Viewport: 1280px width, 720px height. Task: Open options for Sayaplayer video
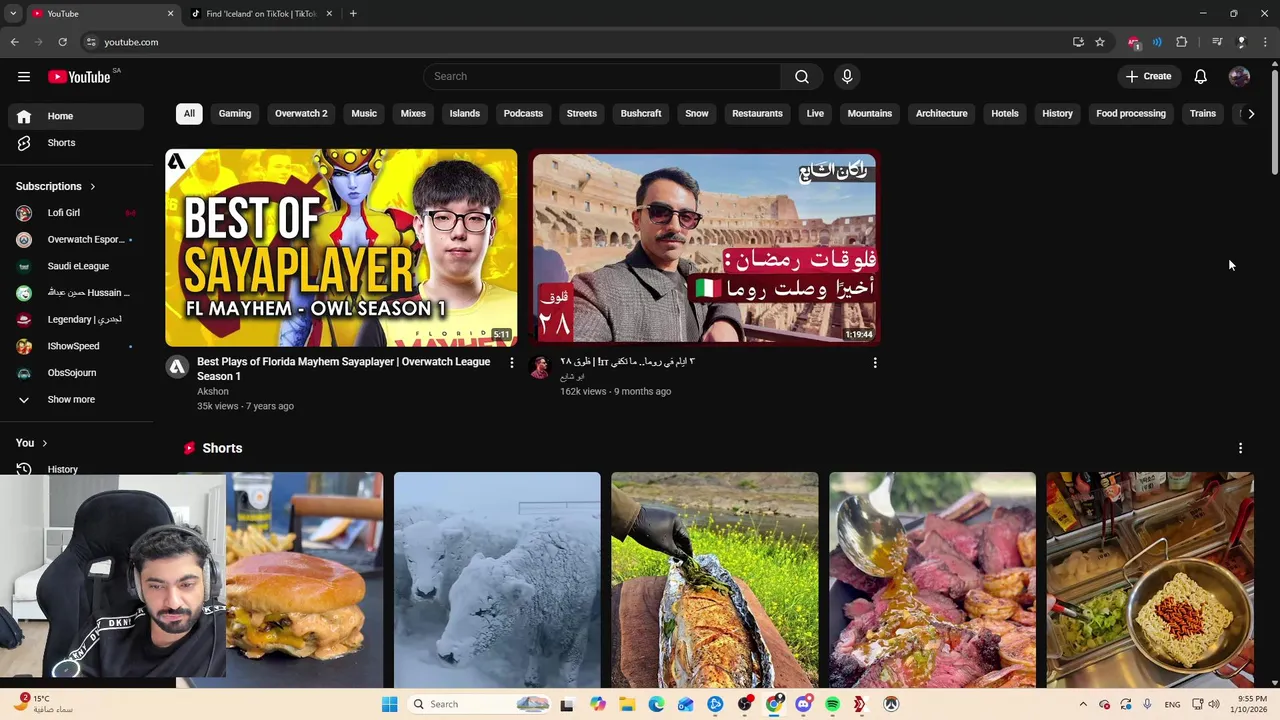click(511, 363)
